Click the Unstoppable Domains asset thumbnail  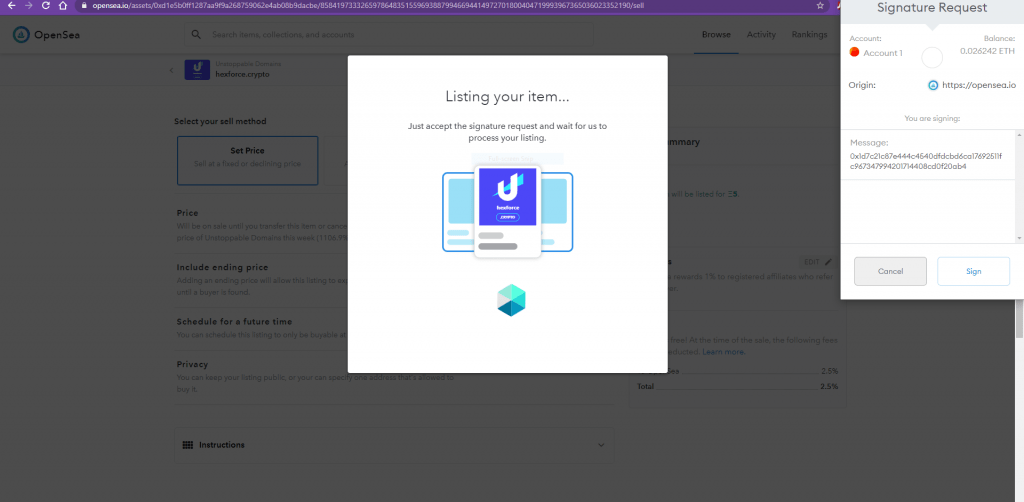coord(197,70)
